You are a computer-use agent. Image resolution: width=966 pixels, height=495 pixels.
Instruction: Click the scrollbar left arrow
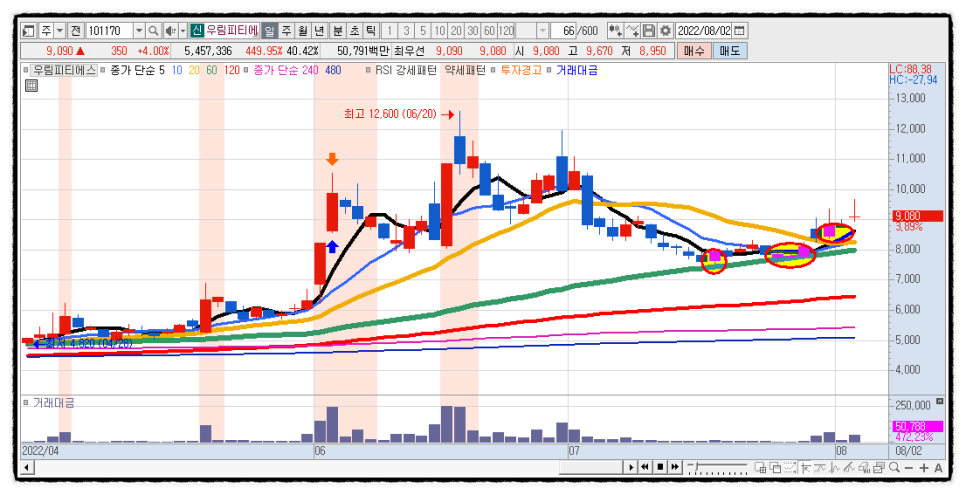(x=26, y=468)
